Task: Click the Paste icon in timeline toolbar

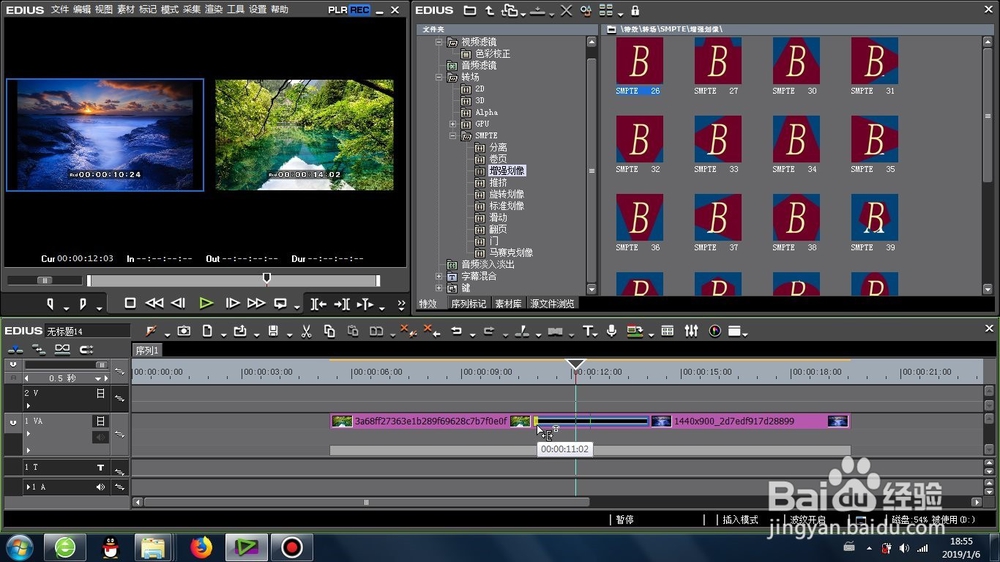Action: [353, 331]
